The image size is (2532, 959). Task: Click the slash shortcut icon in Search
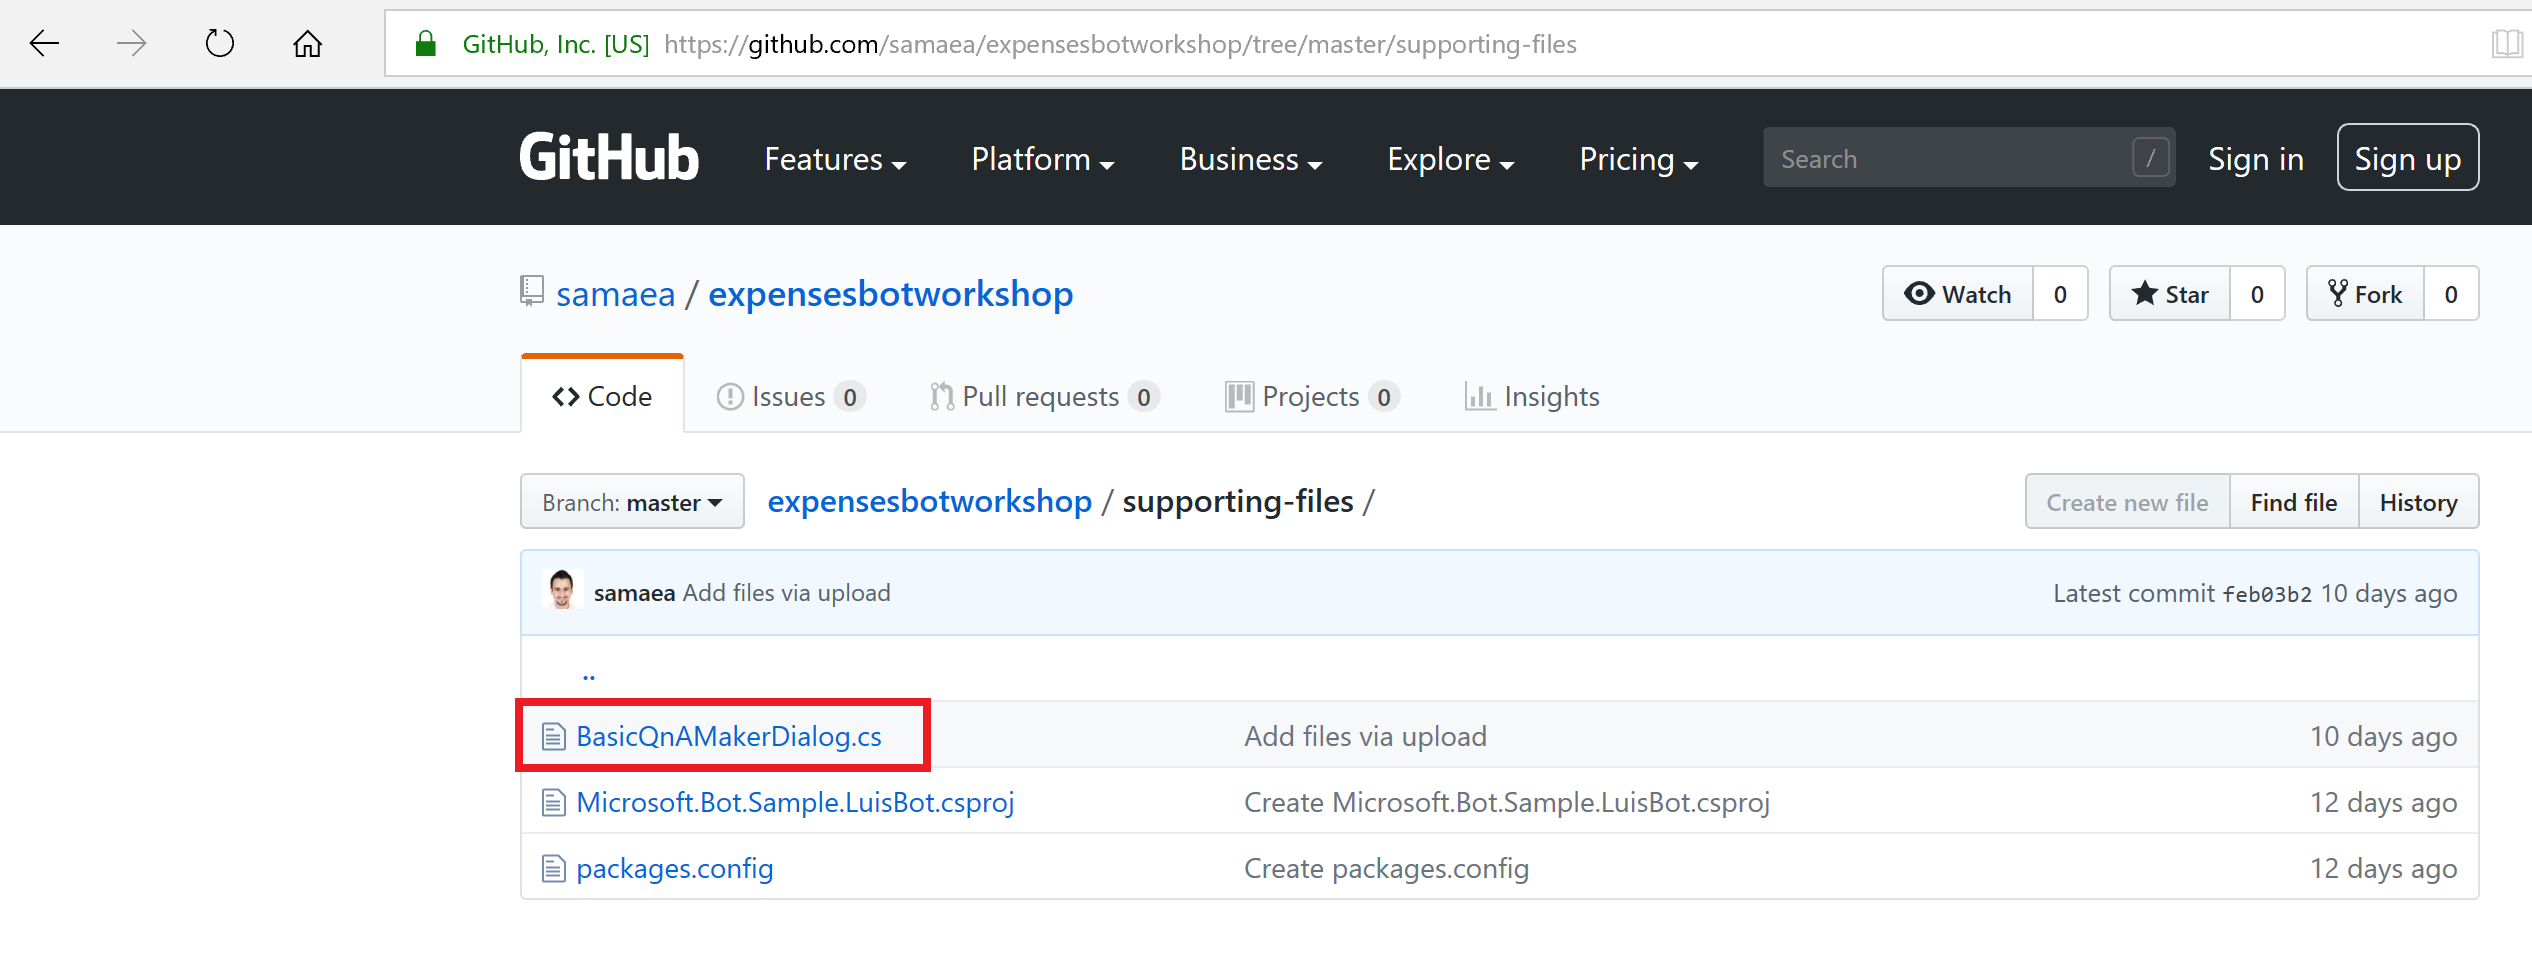click(x=2150, y=157)
